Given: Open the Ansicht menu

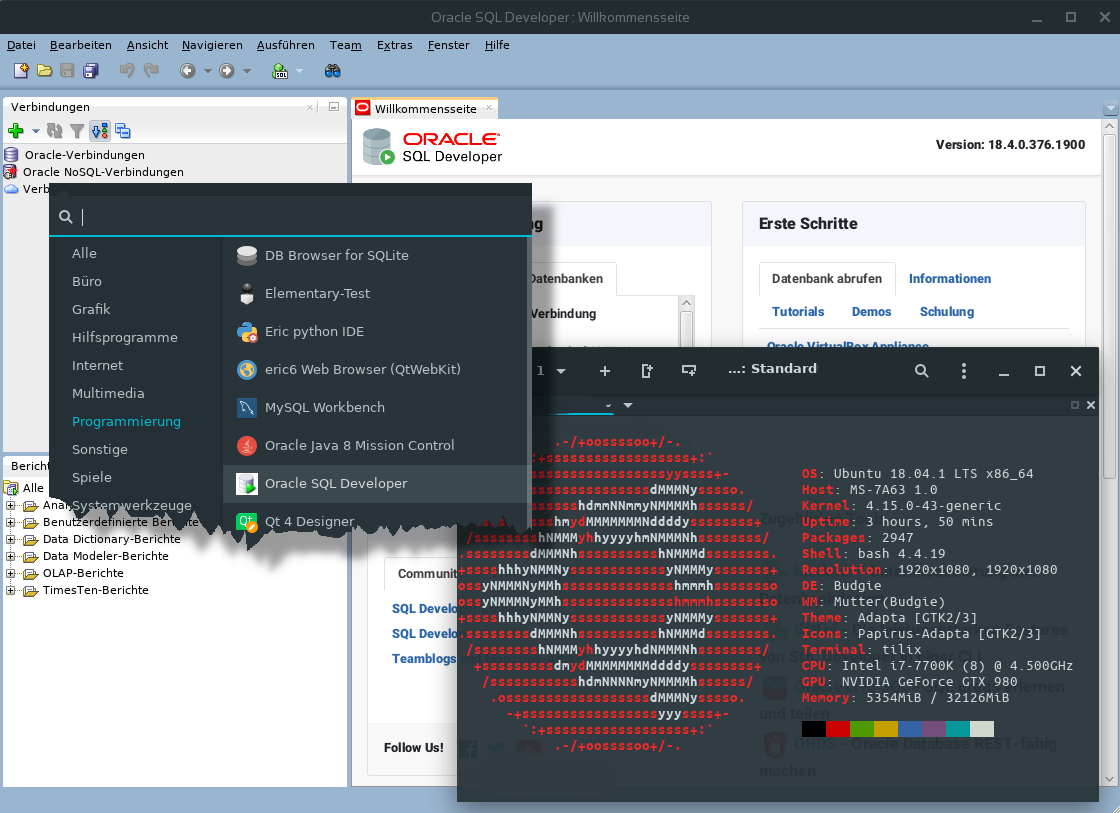Looking at the screenshot, I should [x=147, y=45].
